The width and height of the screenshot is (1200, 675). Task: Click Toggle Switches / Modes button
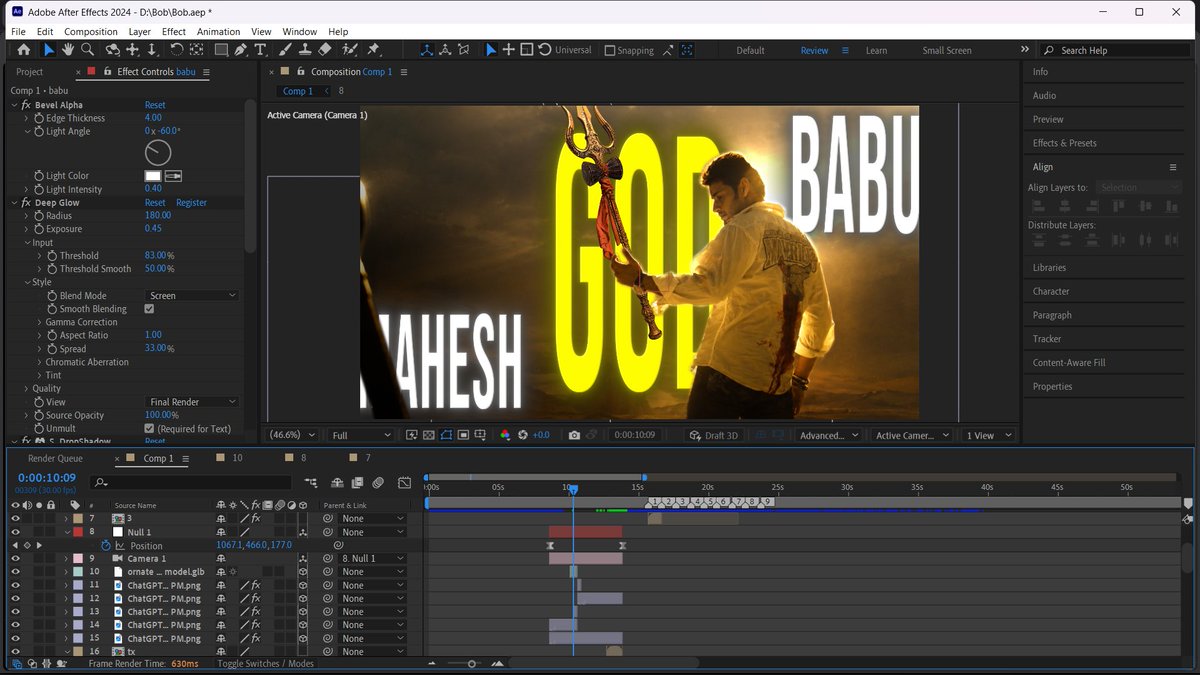[x=265, y=664]
